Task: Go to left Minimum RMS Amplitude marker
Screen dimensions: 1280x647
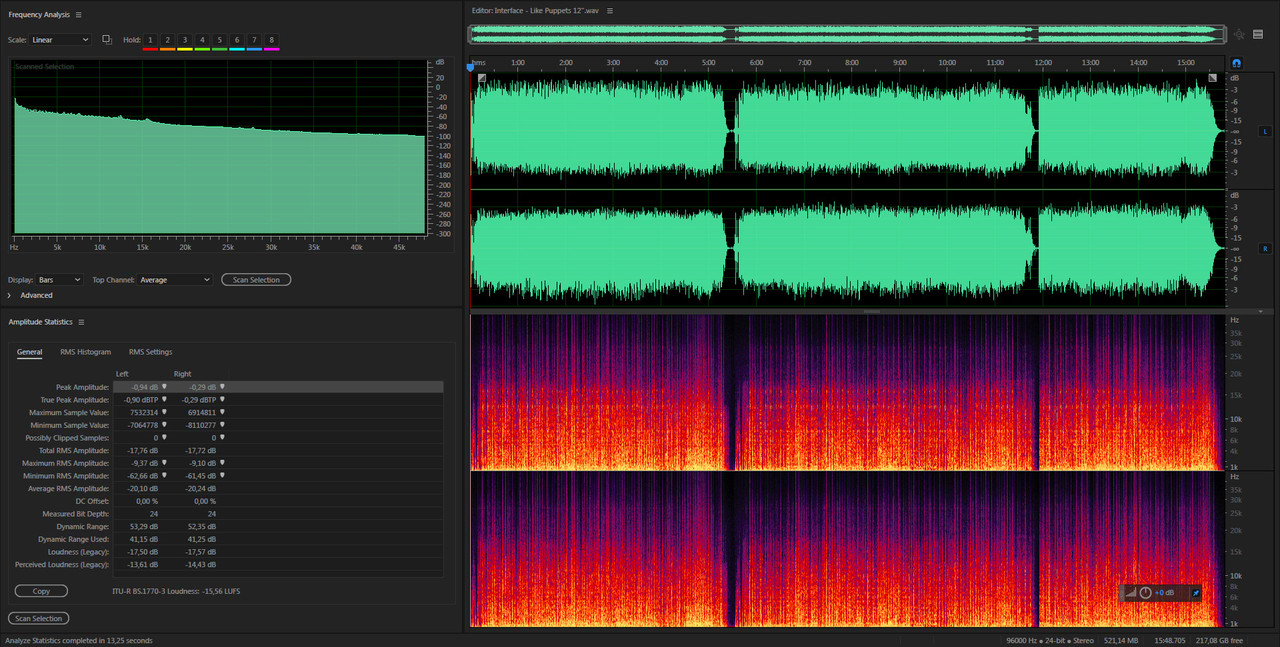Action: tap(165, 476)
